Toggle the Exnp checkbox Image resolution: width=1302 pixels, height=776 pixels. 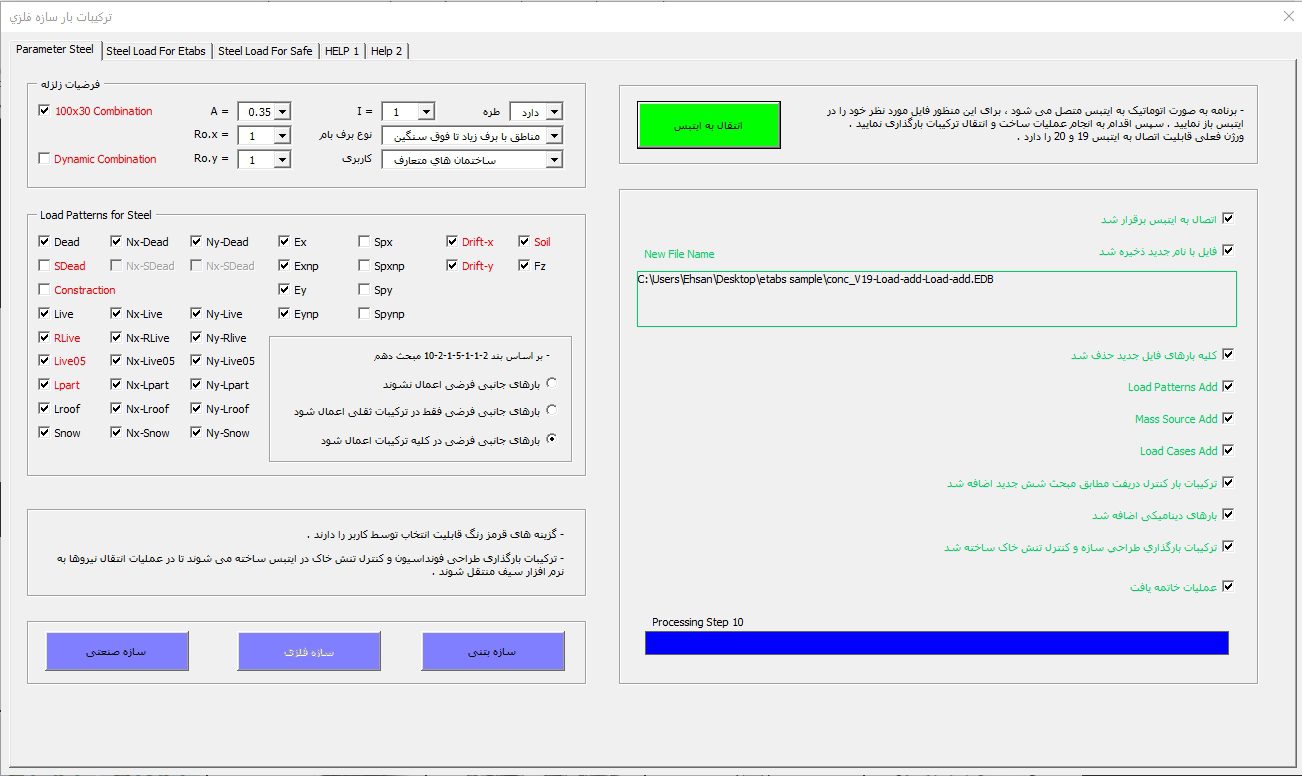coord(285,266)
